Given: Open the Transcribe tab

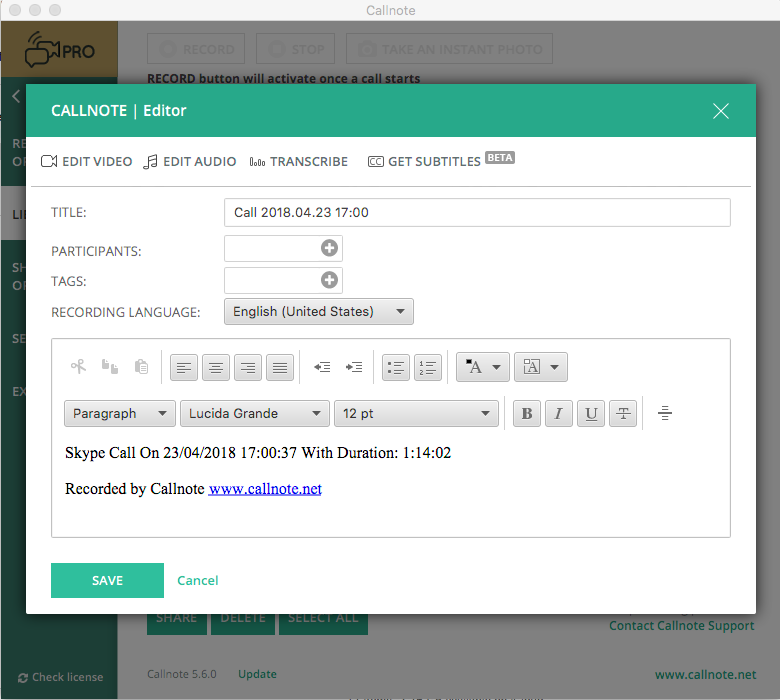Looking at the screenshot, I should 298,162.
